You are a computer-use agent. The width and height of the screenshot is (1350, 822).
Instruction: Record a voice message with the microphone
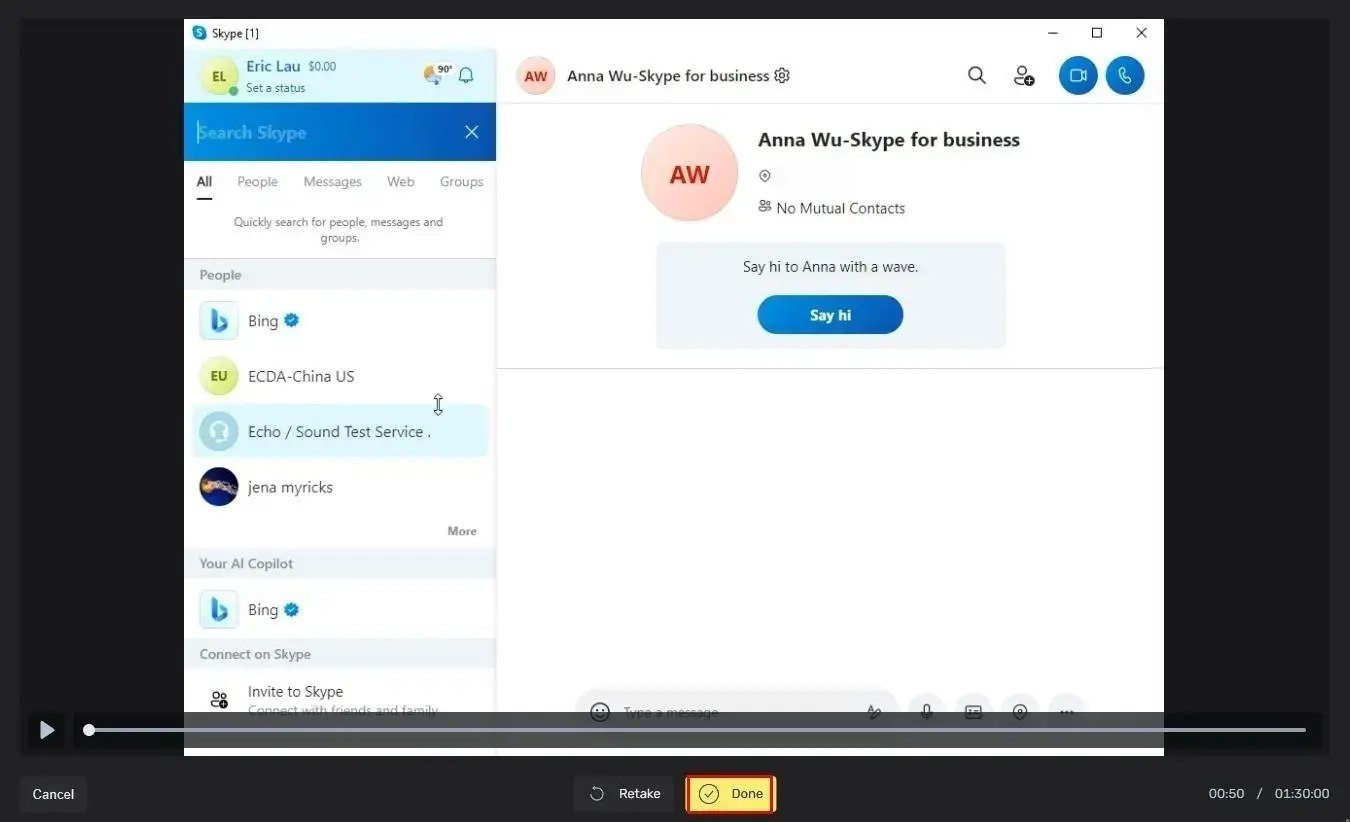[x=926, y=711]
